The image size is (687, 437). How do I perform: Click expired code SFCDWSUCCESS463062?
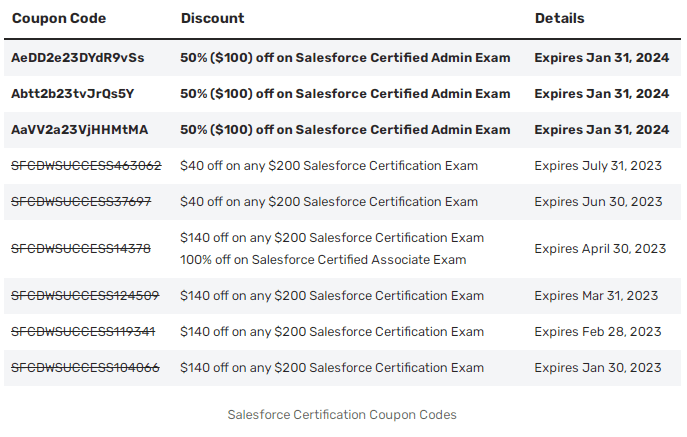(86, 166)
